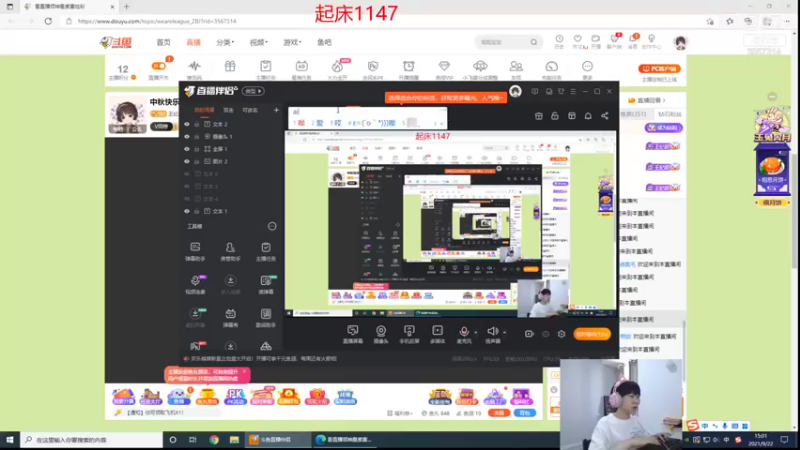Click the preview eye icon beside settings
This screenshot has width=800, height=450.
pyautogui.click(x=545, y=334)
